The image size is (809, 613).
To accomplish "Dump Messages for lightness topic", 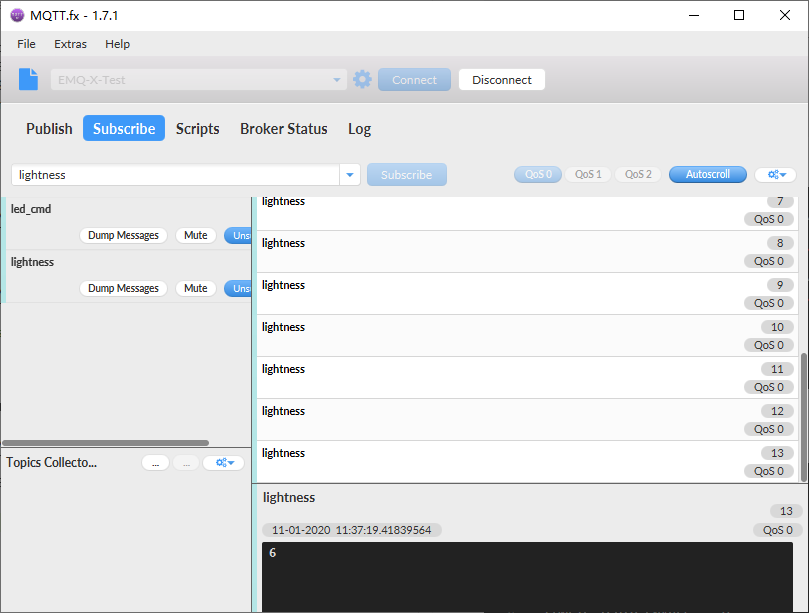I will pos(123,288).
